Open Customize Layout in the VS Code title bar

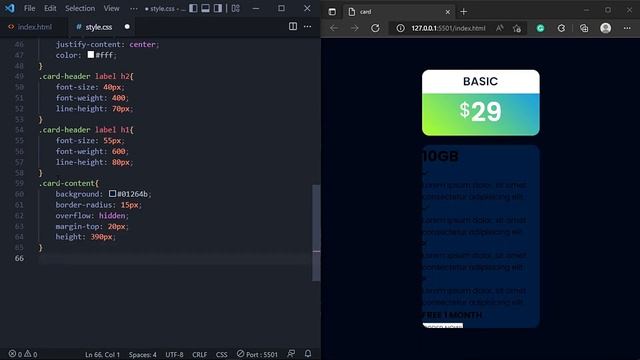pyautogui.click(x=236, y=8)
